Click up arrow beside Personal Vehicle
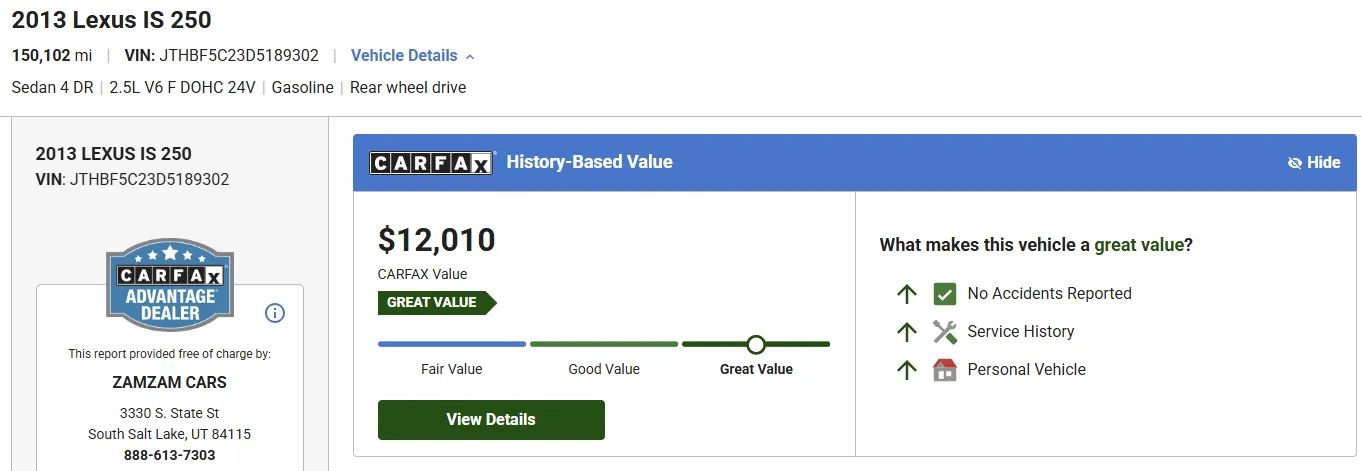The width and height of the screenshot is (1362, 471). (x=907, y=369)
